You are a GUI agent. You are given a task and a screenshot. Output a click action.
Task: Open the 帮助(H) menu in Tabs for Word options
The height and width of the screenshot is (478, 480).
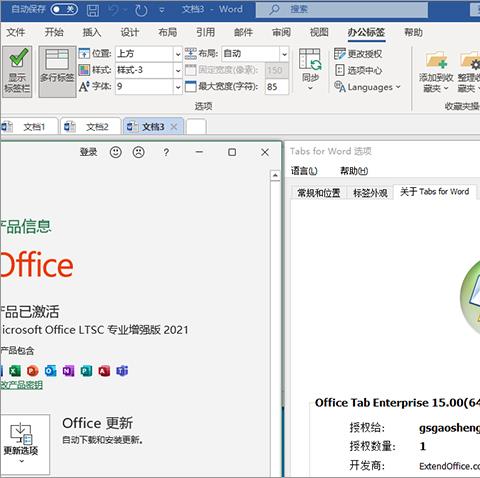pos(354,171)
